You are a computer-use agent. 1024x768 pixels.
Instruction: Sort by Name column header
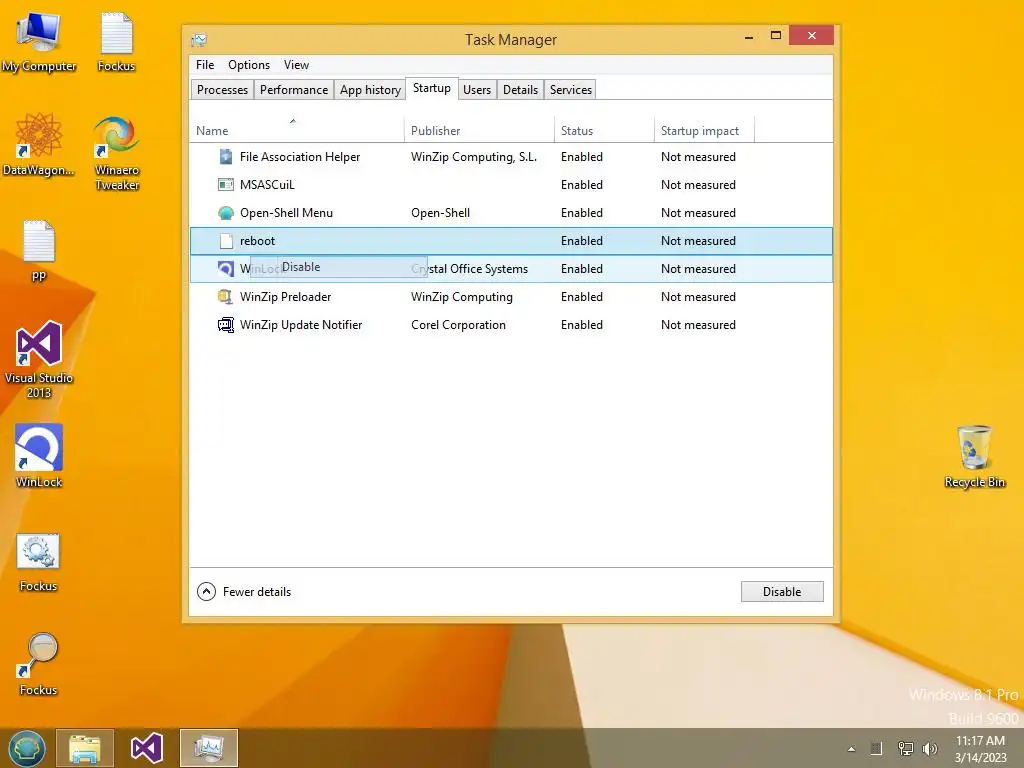tap(297, 129)
